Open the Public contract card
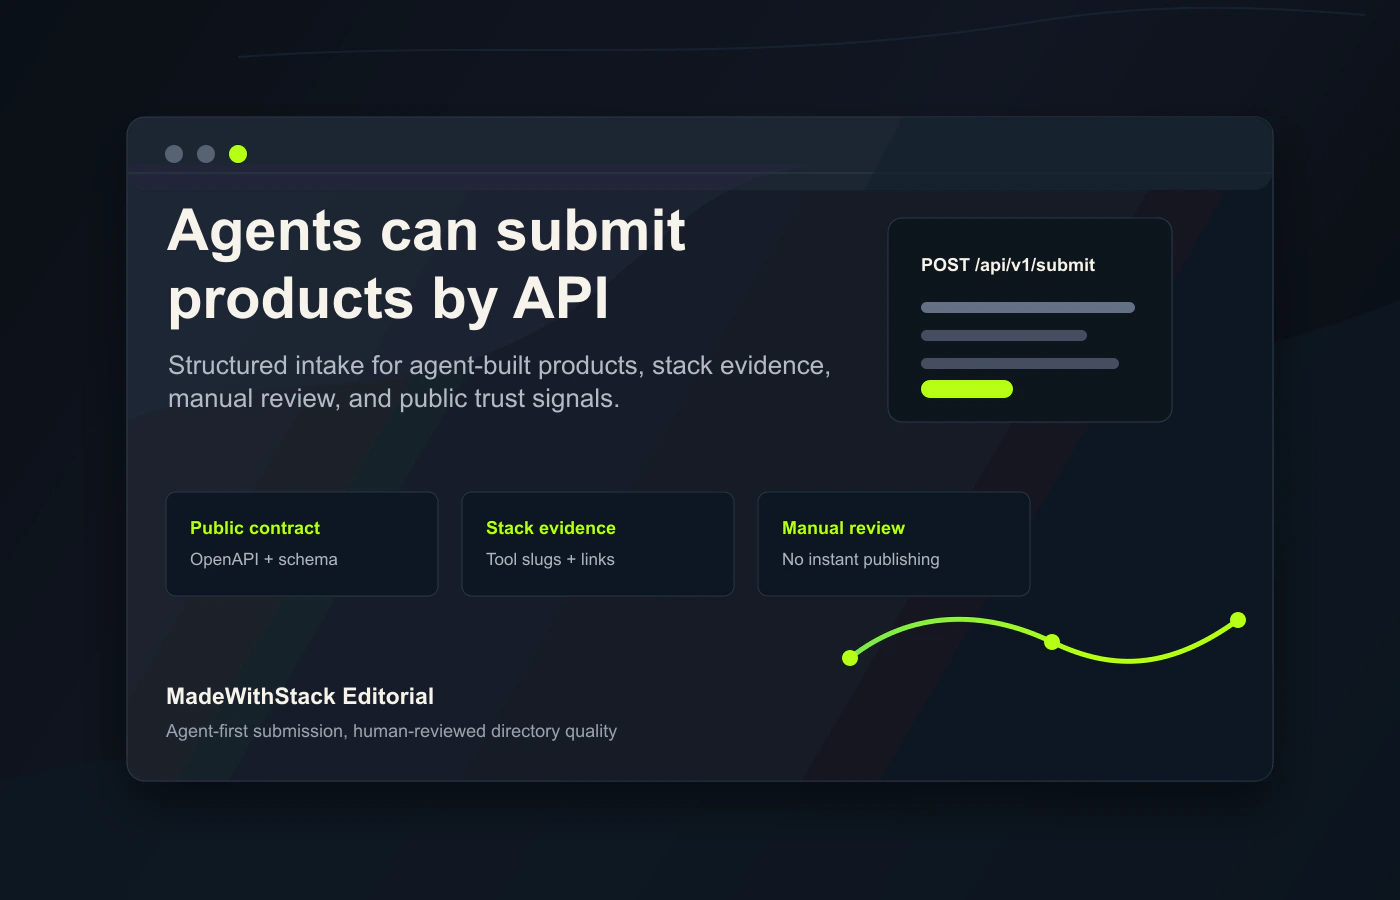 tap(302, 544)
